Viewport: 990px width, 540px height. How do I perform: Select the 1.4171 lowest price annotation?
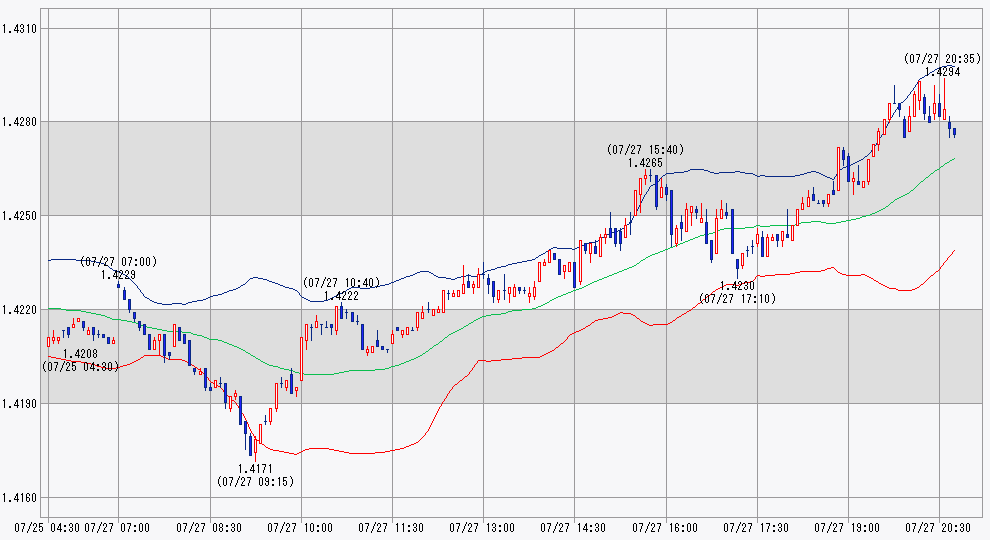coord(255,469)
